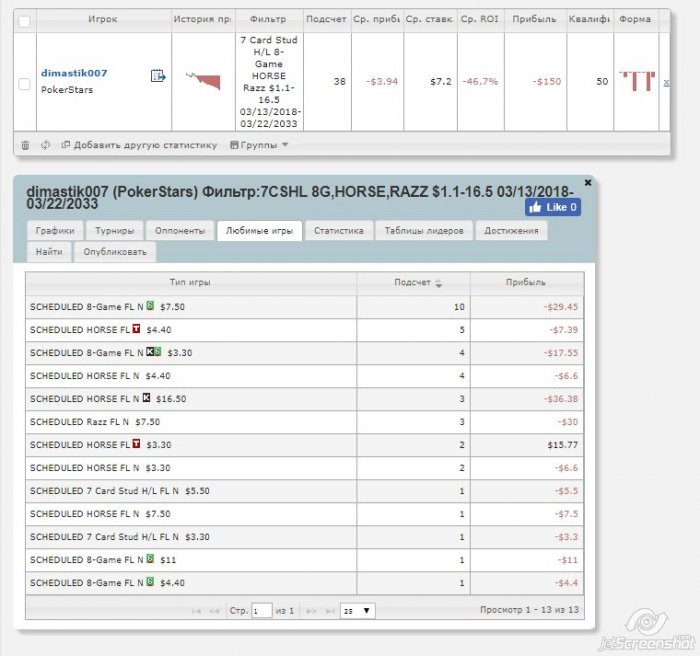
Task: Click the sort arrows on Подсчет column
Action: pos(438,283)
